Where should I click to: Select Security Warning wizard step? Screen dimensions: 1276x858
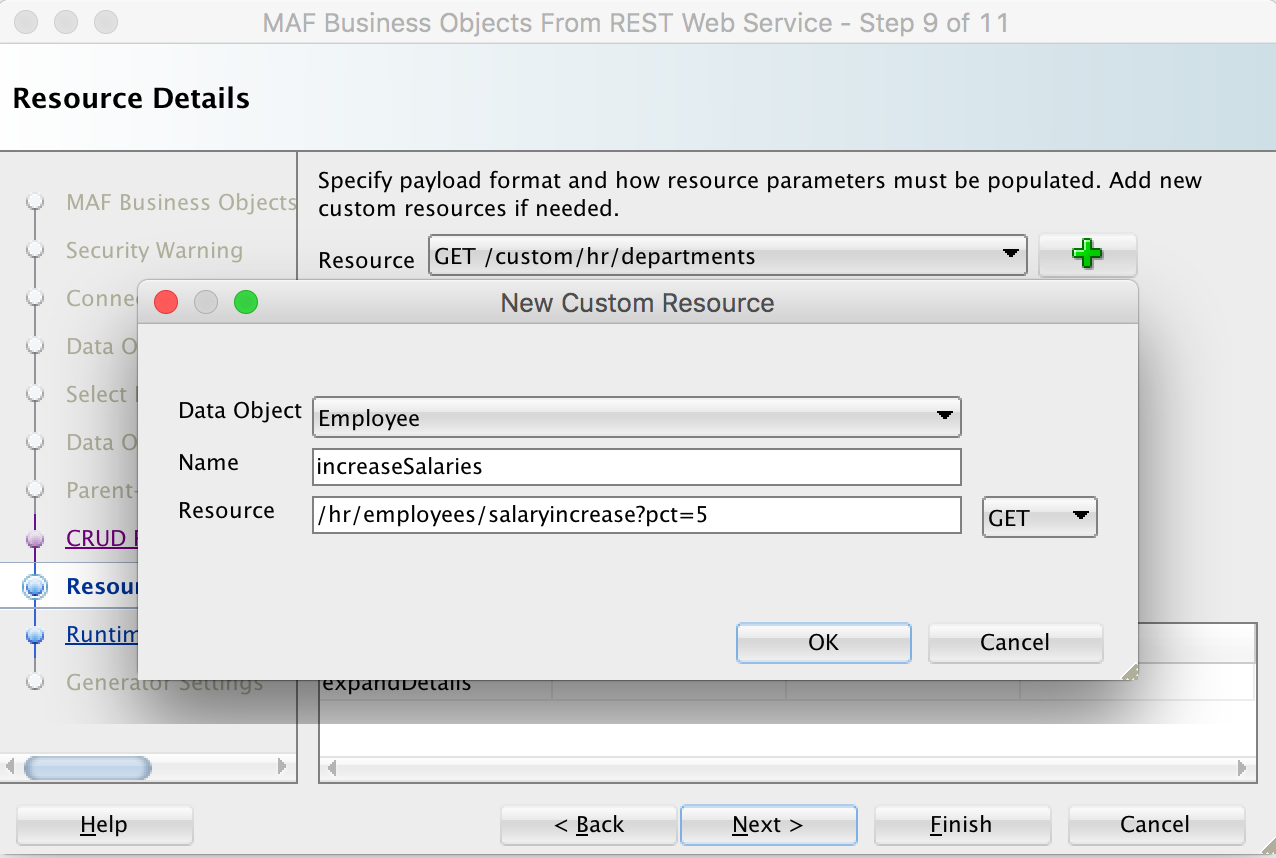point(154,250)
